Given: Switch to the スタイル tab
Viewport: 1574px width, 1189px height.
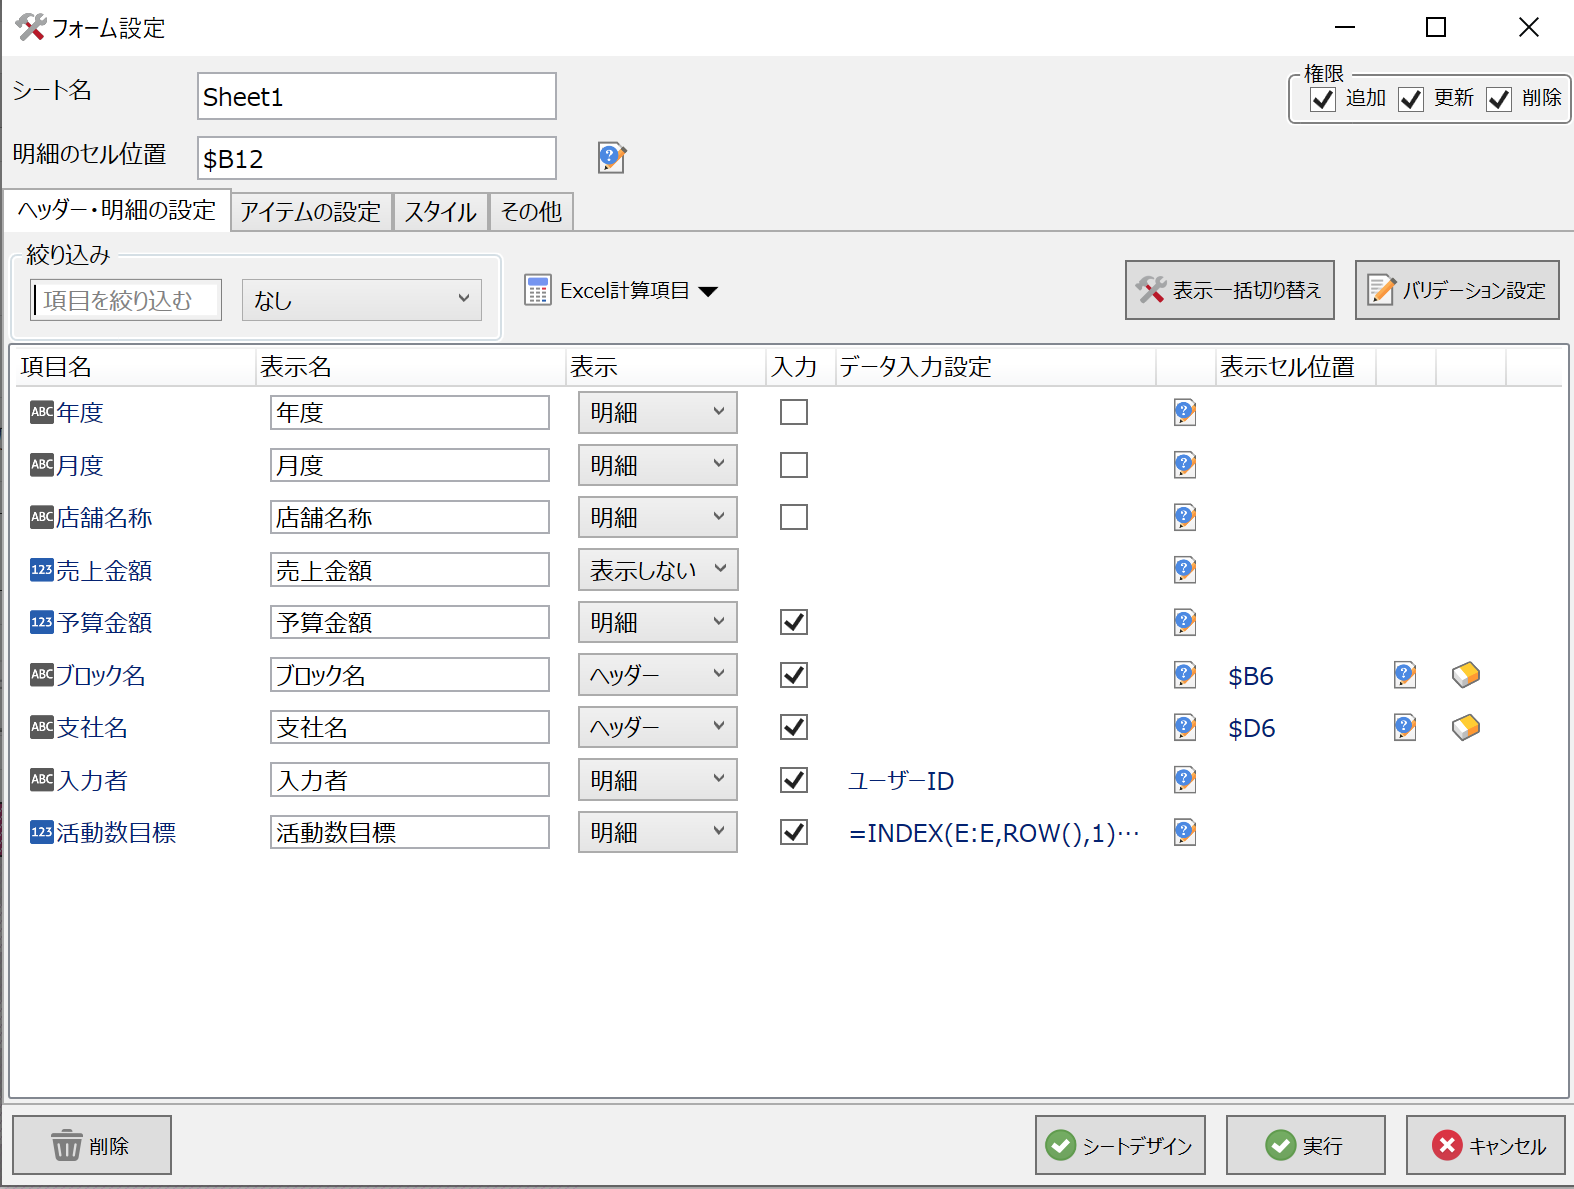Looking at the screenshot, I should point(441,212).
